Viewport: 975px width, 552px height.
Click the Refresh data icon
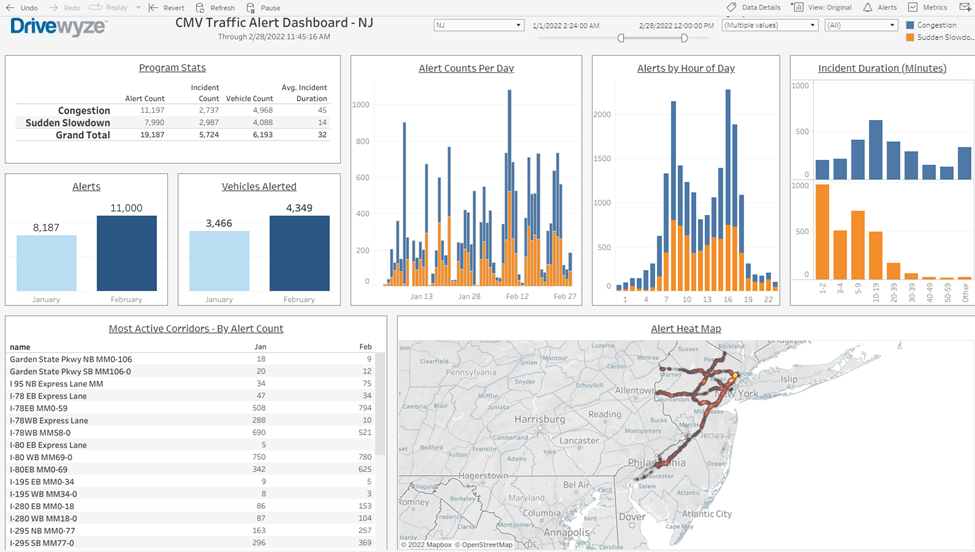coord(201,7)
